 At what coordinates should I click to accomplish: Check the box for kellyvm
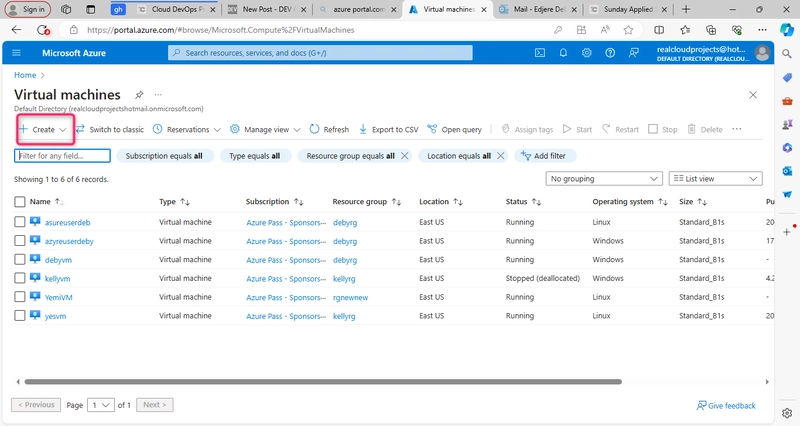(x=19, y=279)
